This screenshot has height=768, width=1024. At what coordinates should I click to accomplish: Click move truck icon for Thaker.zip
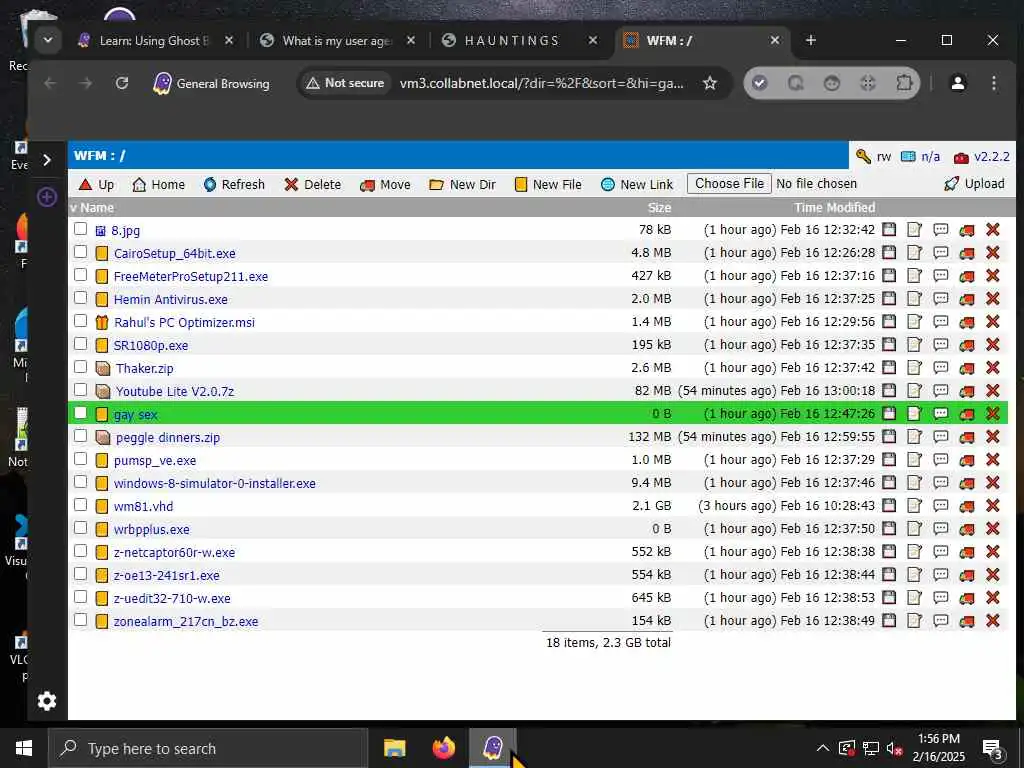click(967, 368)
